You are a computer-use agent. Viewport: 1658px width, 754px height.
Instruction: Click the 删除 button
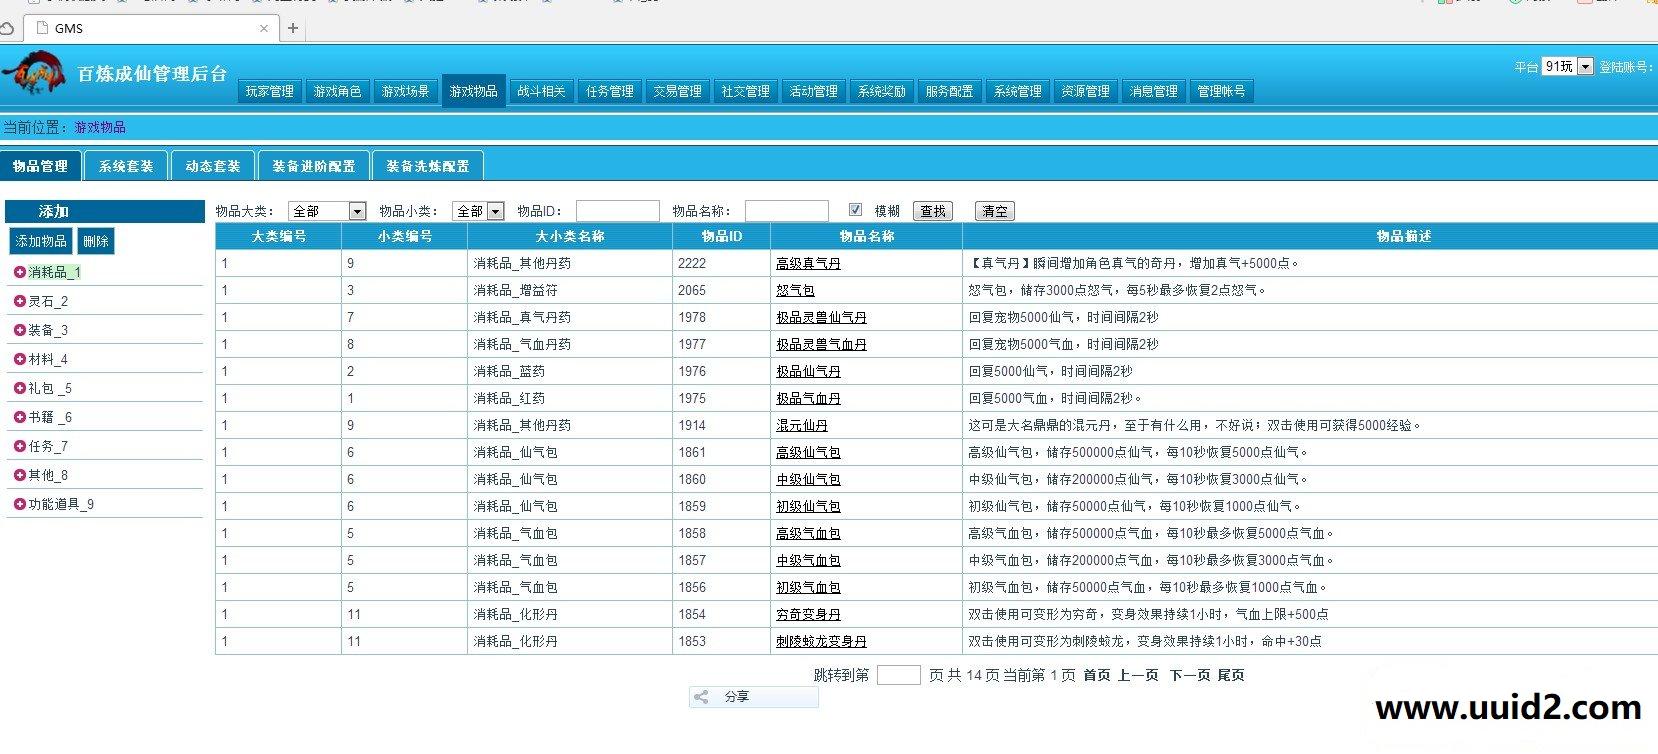tap(96, 241)
